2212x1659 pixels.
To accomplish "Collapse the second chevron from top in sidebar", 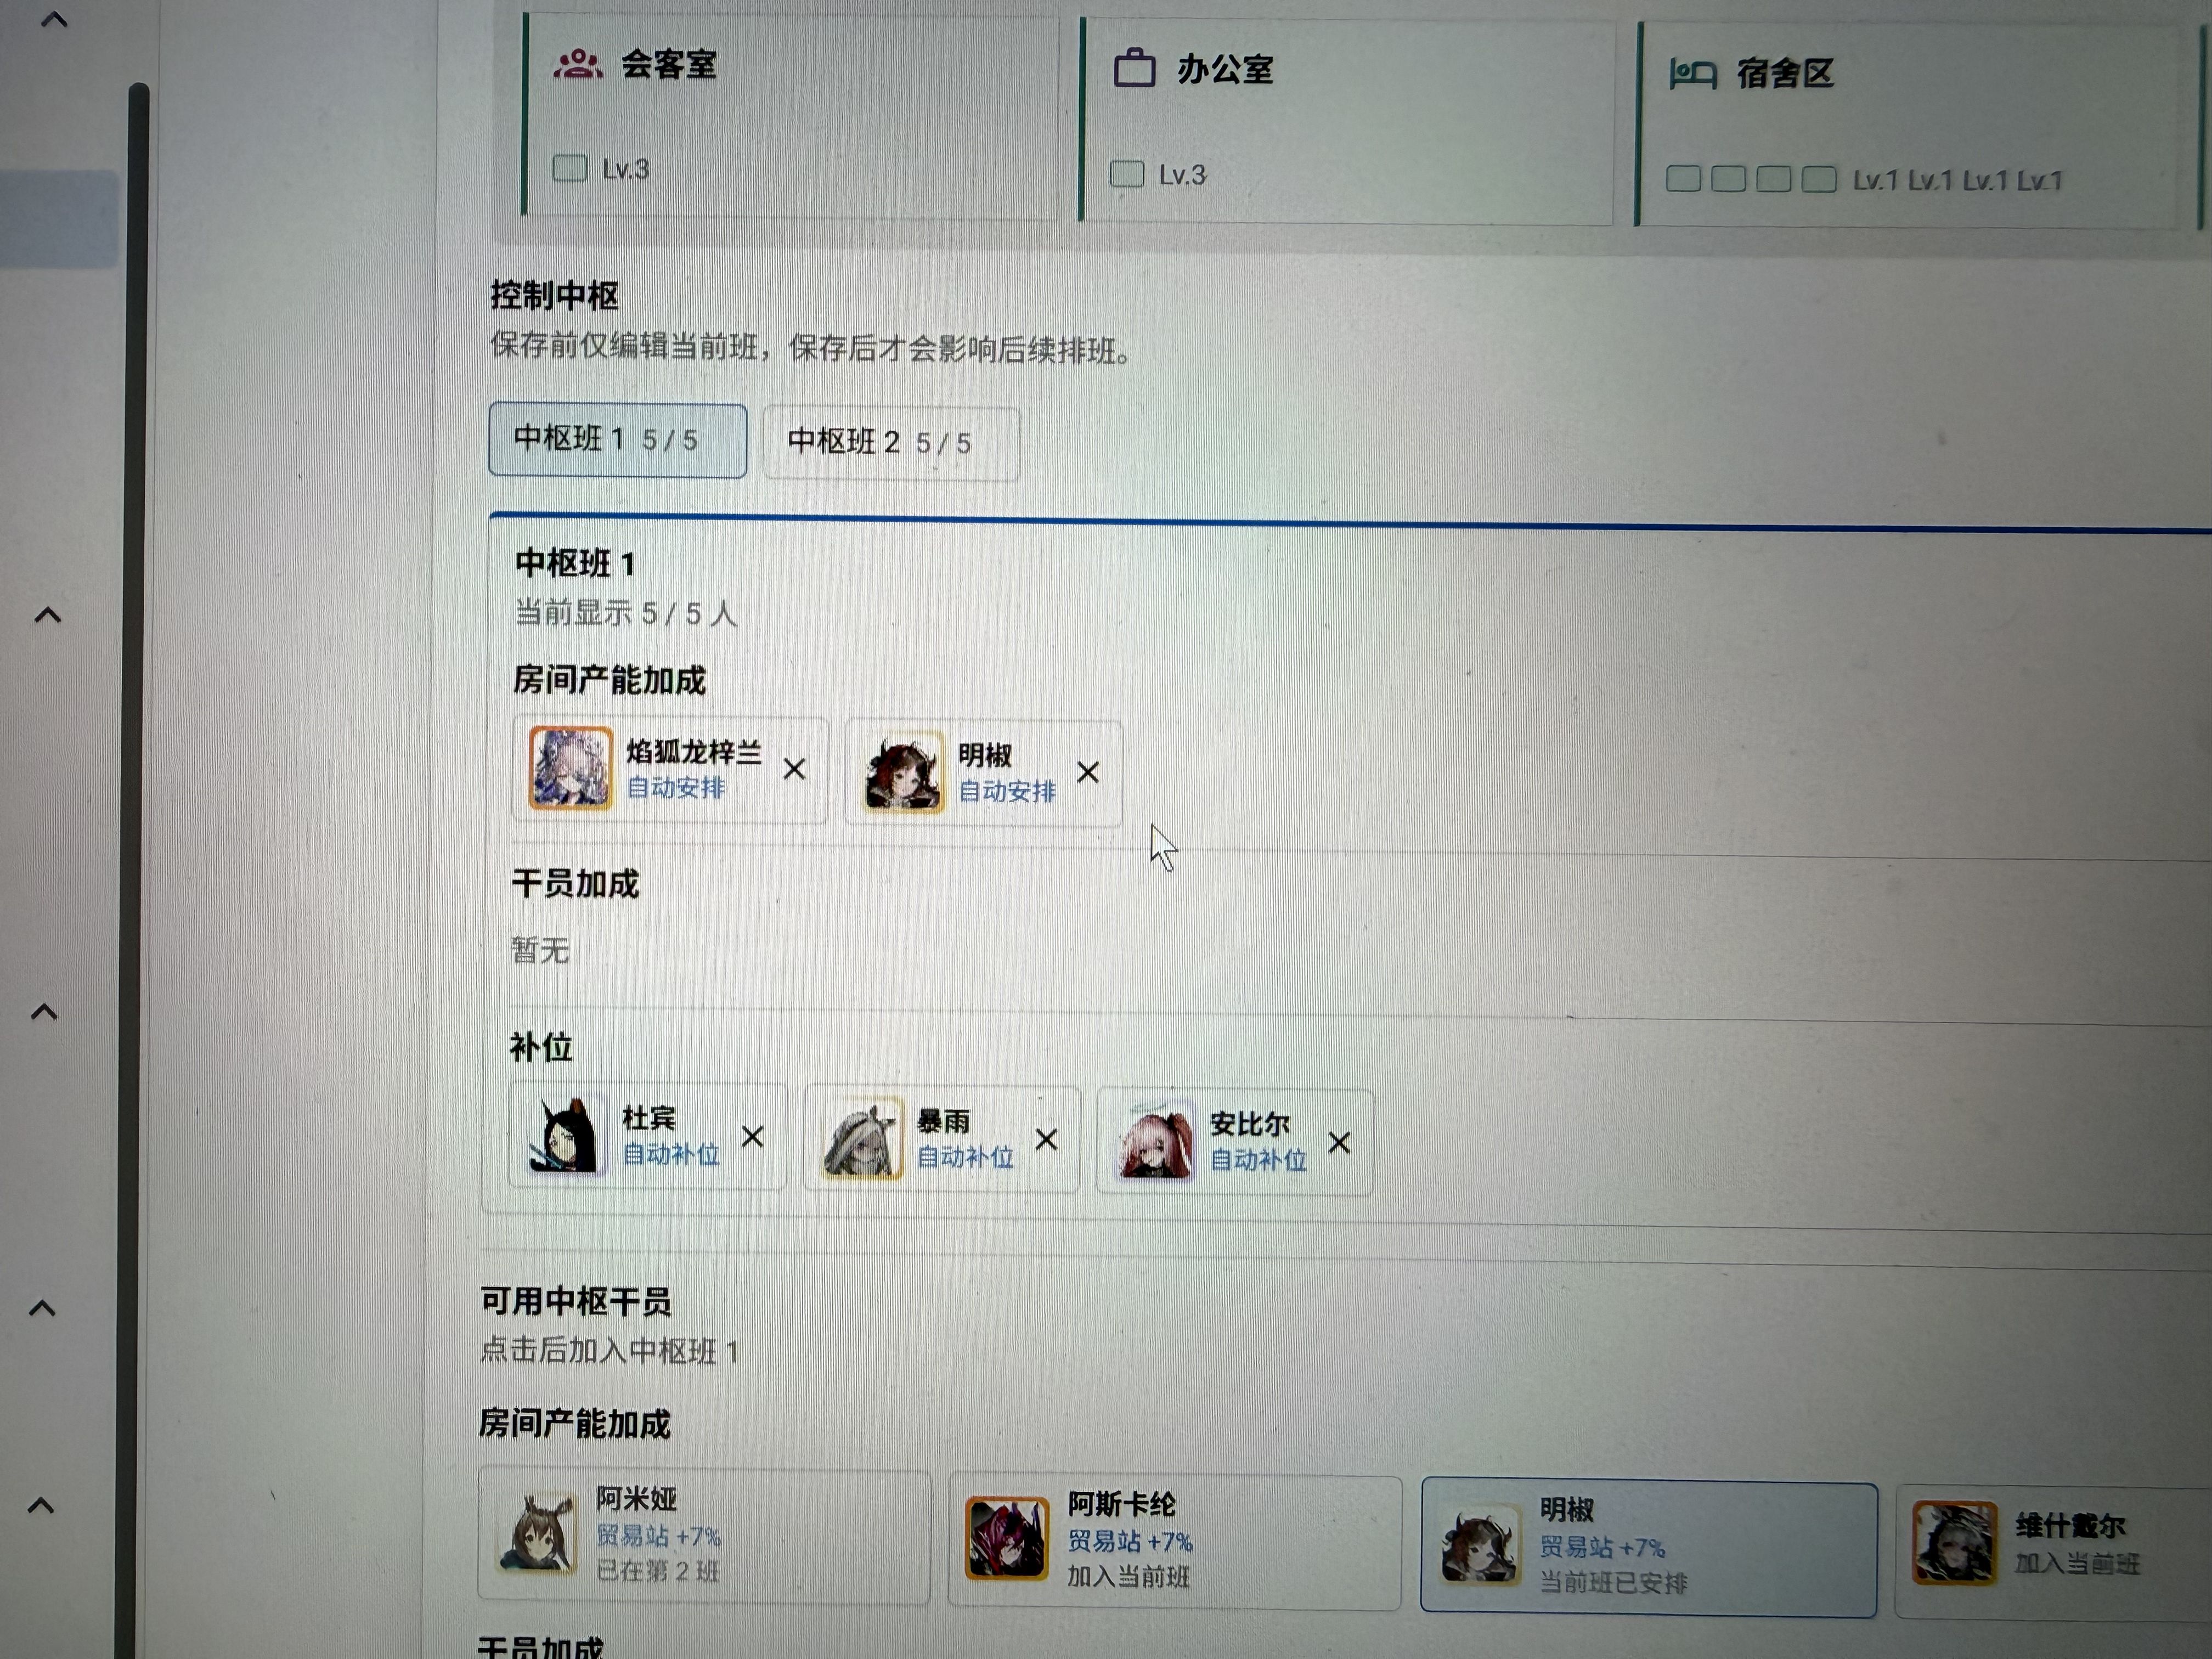I will tap(48, 615).
